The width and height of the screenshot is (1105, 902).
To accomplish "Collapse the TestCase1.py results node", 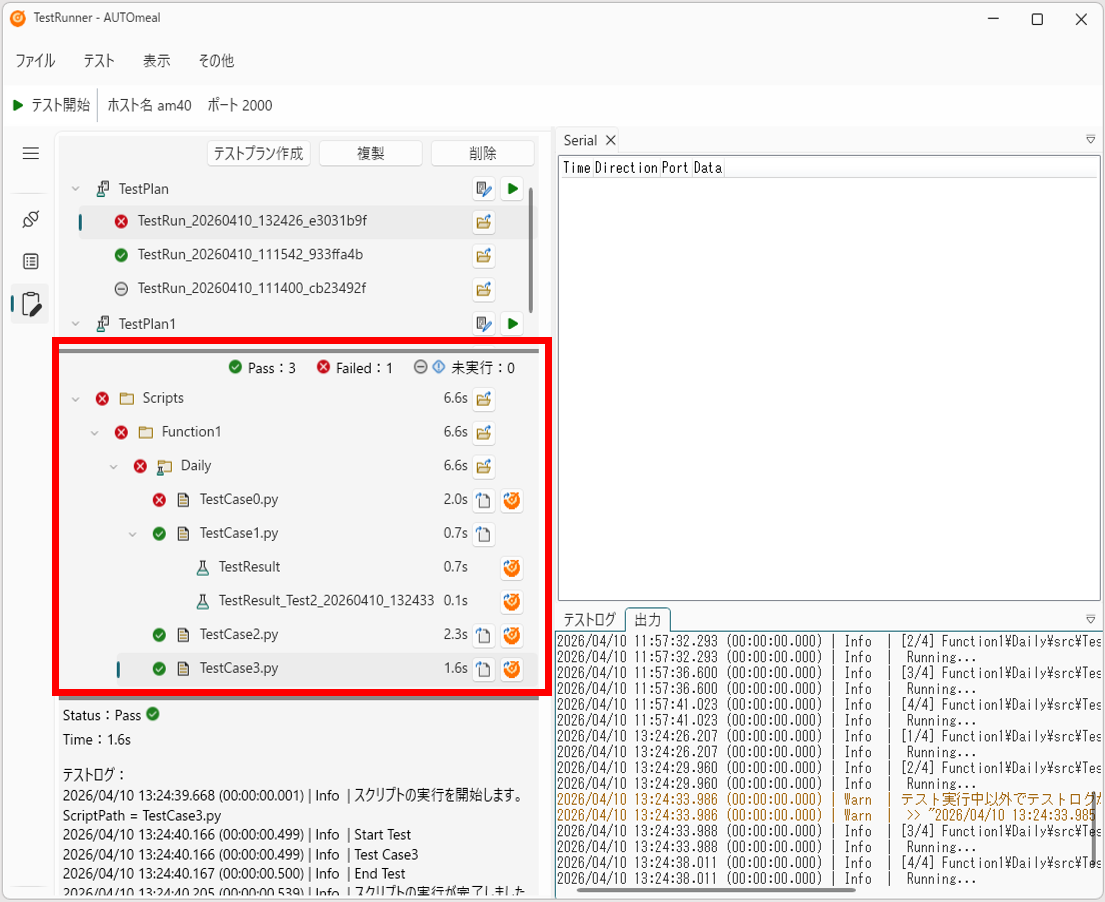I will [x=132, y=533].
